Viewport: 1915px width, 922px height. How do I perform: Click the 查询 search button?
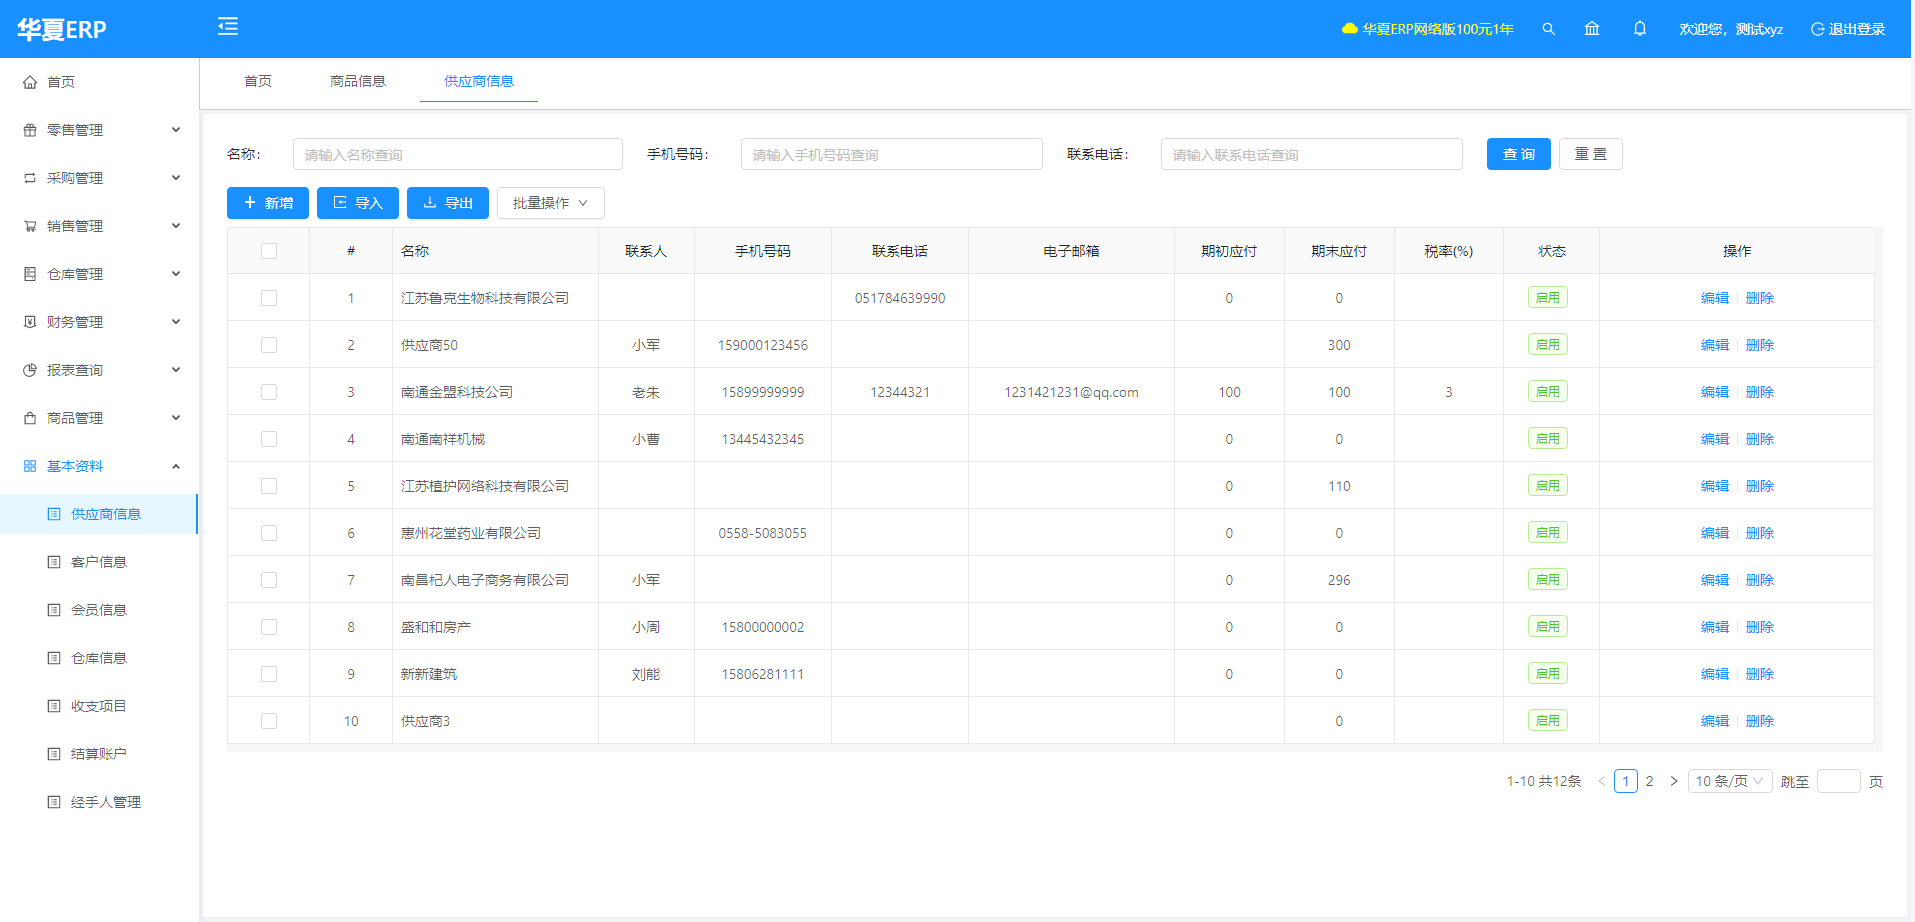tap(1518, 154)
